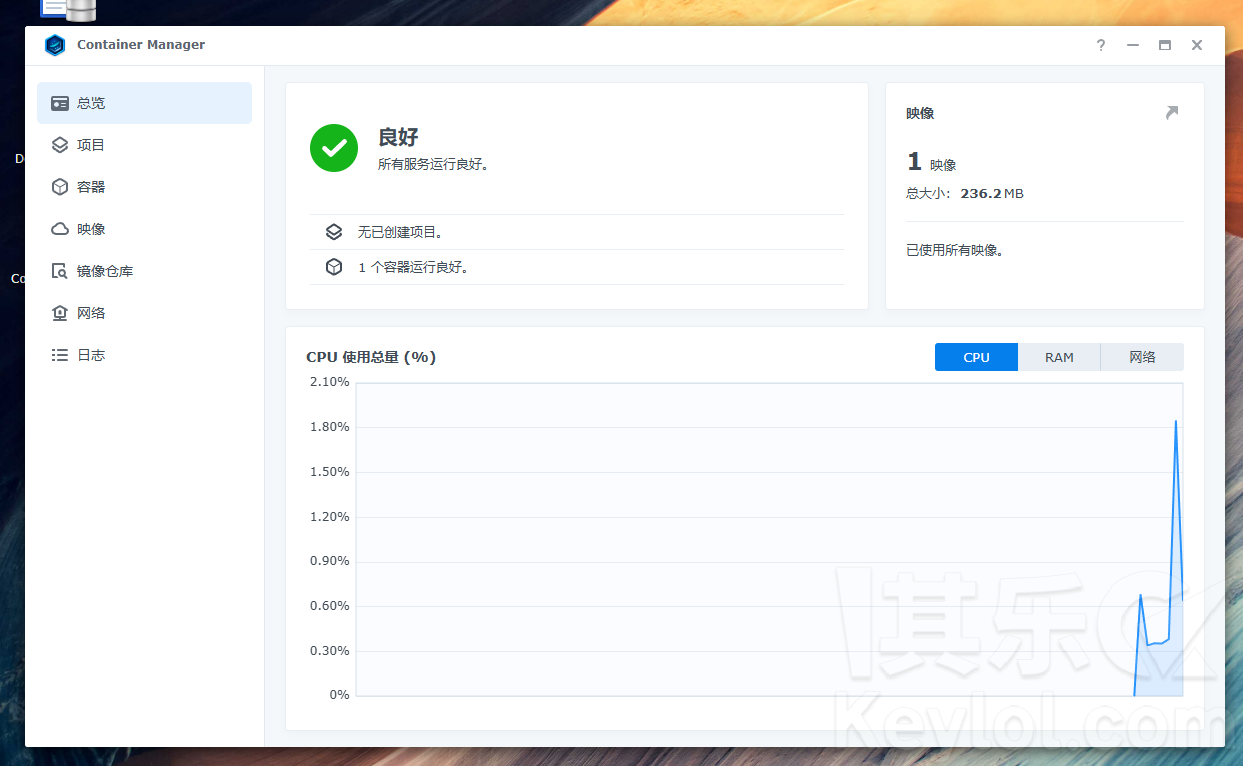This screenshot has height=766, width=1243.
Task: Select the 网络 network item in sidebar
Action: pos(91,313)
